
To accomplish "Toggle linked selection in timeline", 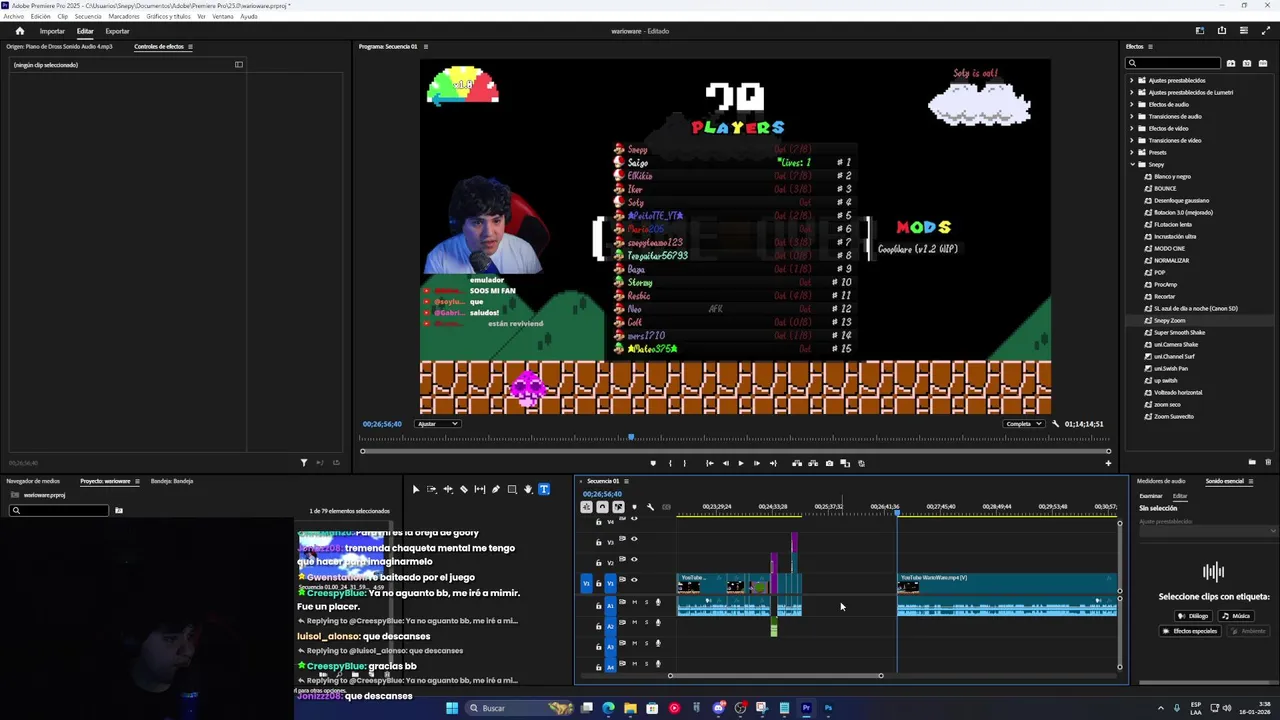I will 618,507.
